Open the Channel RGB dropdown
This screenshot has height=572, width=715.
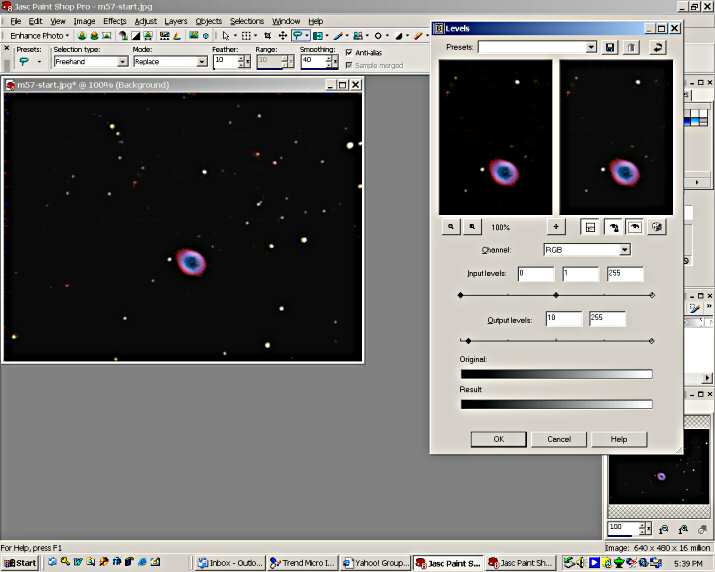[x=624, y=250]
